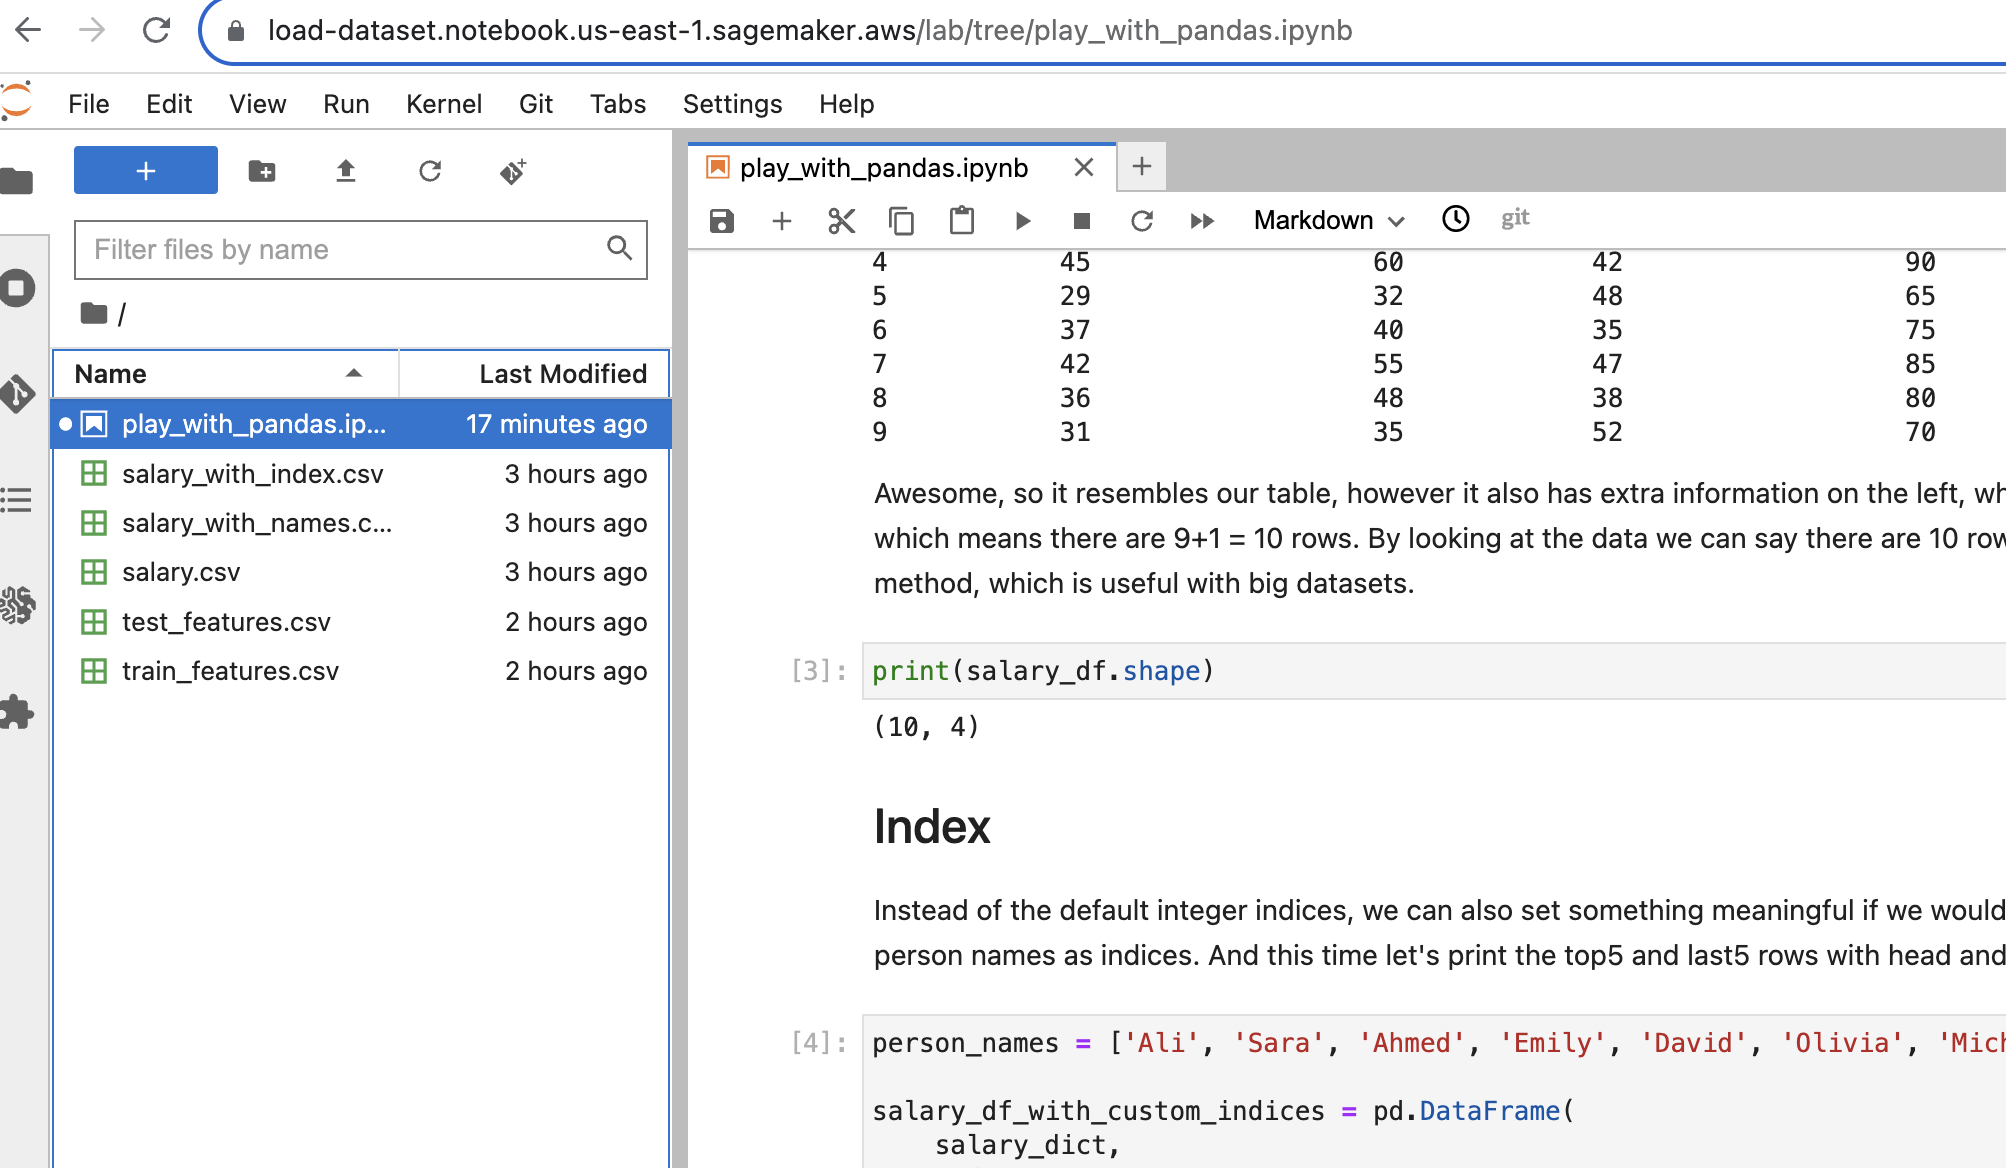This screenshot has width=2006, height=1168.
Task: Click the person_names code line
Action: [1438, 1043]
